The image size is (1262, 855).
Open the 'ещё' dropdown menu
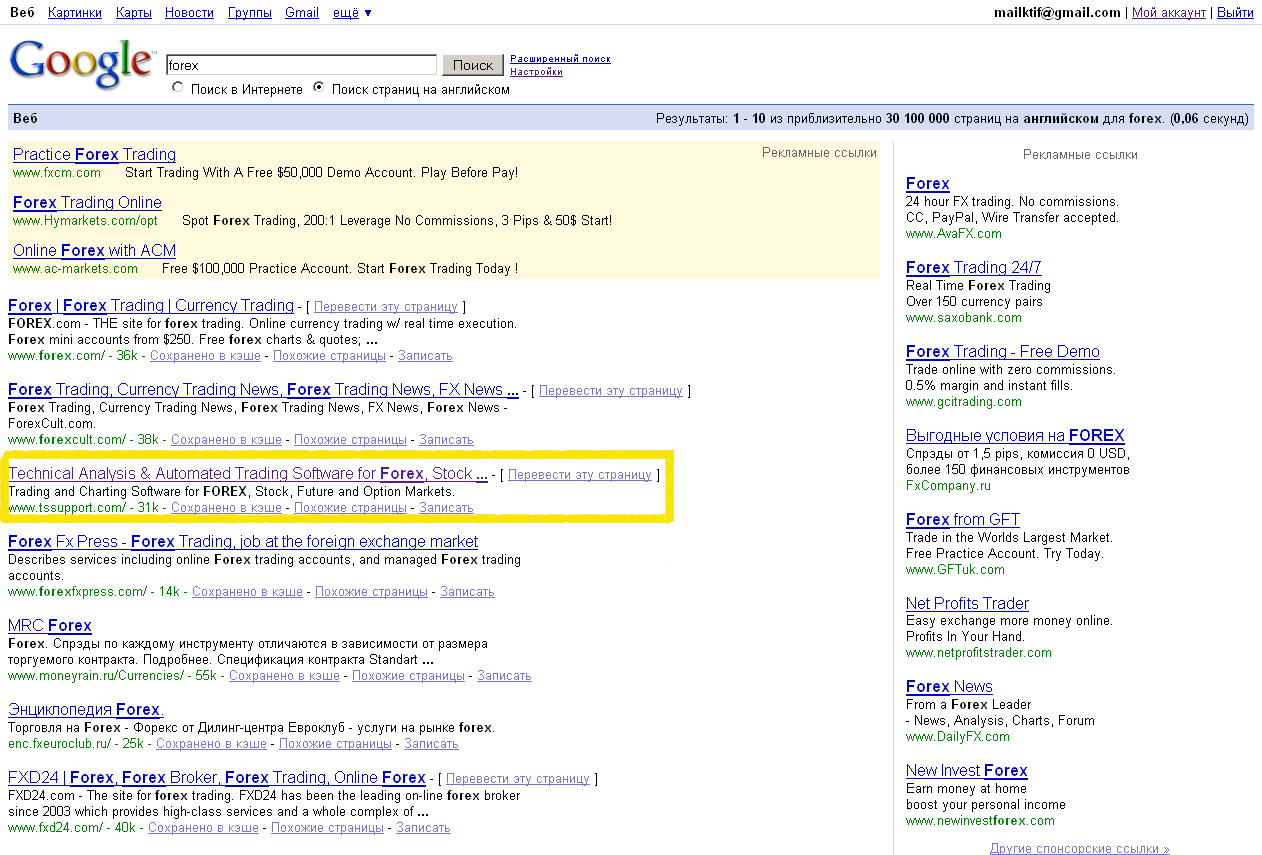point(352,13)
